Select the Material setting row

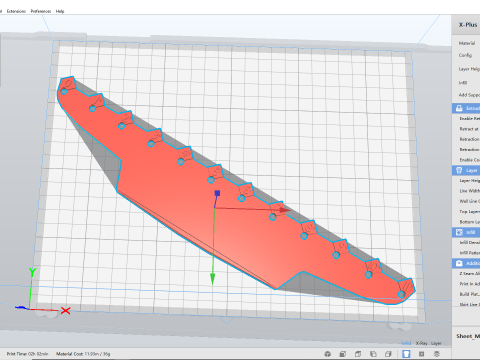click(467, 43)
